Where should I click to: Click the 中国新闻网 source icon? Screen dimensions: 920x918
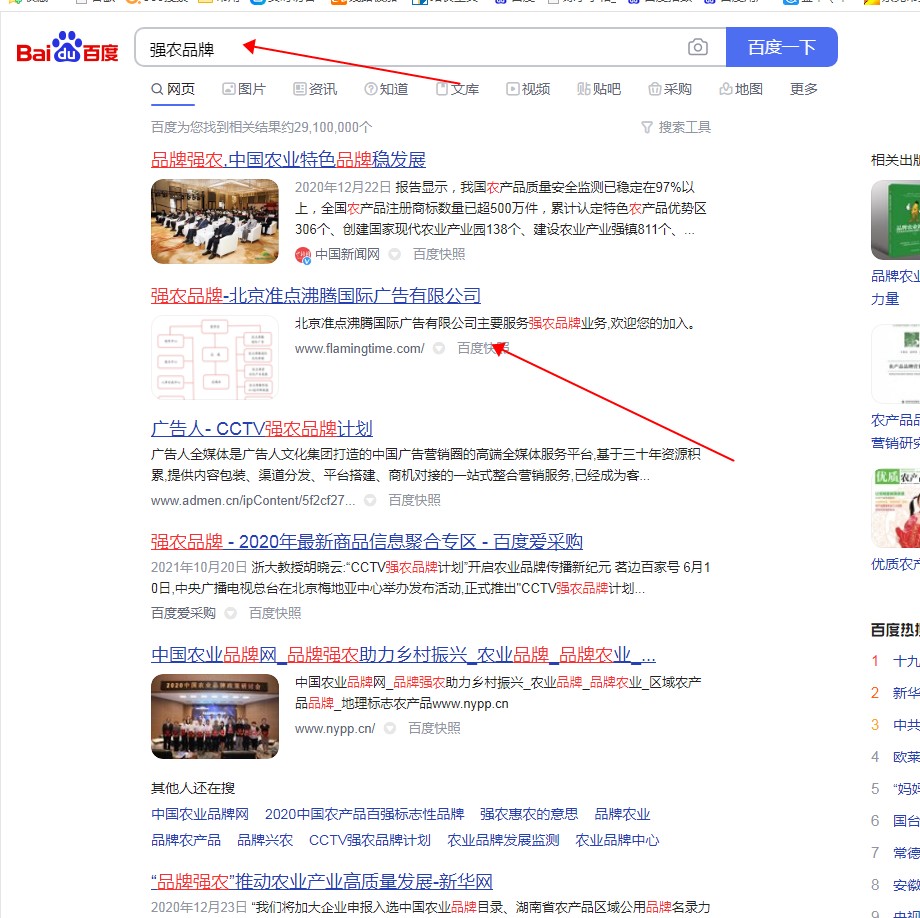click(x=303, y=255)
